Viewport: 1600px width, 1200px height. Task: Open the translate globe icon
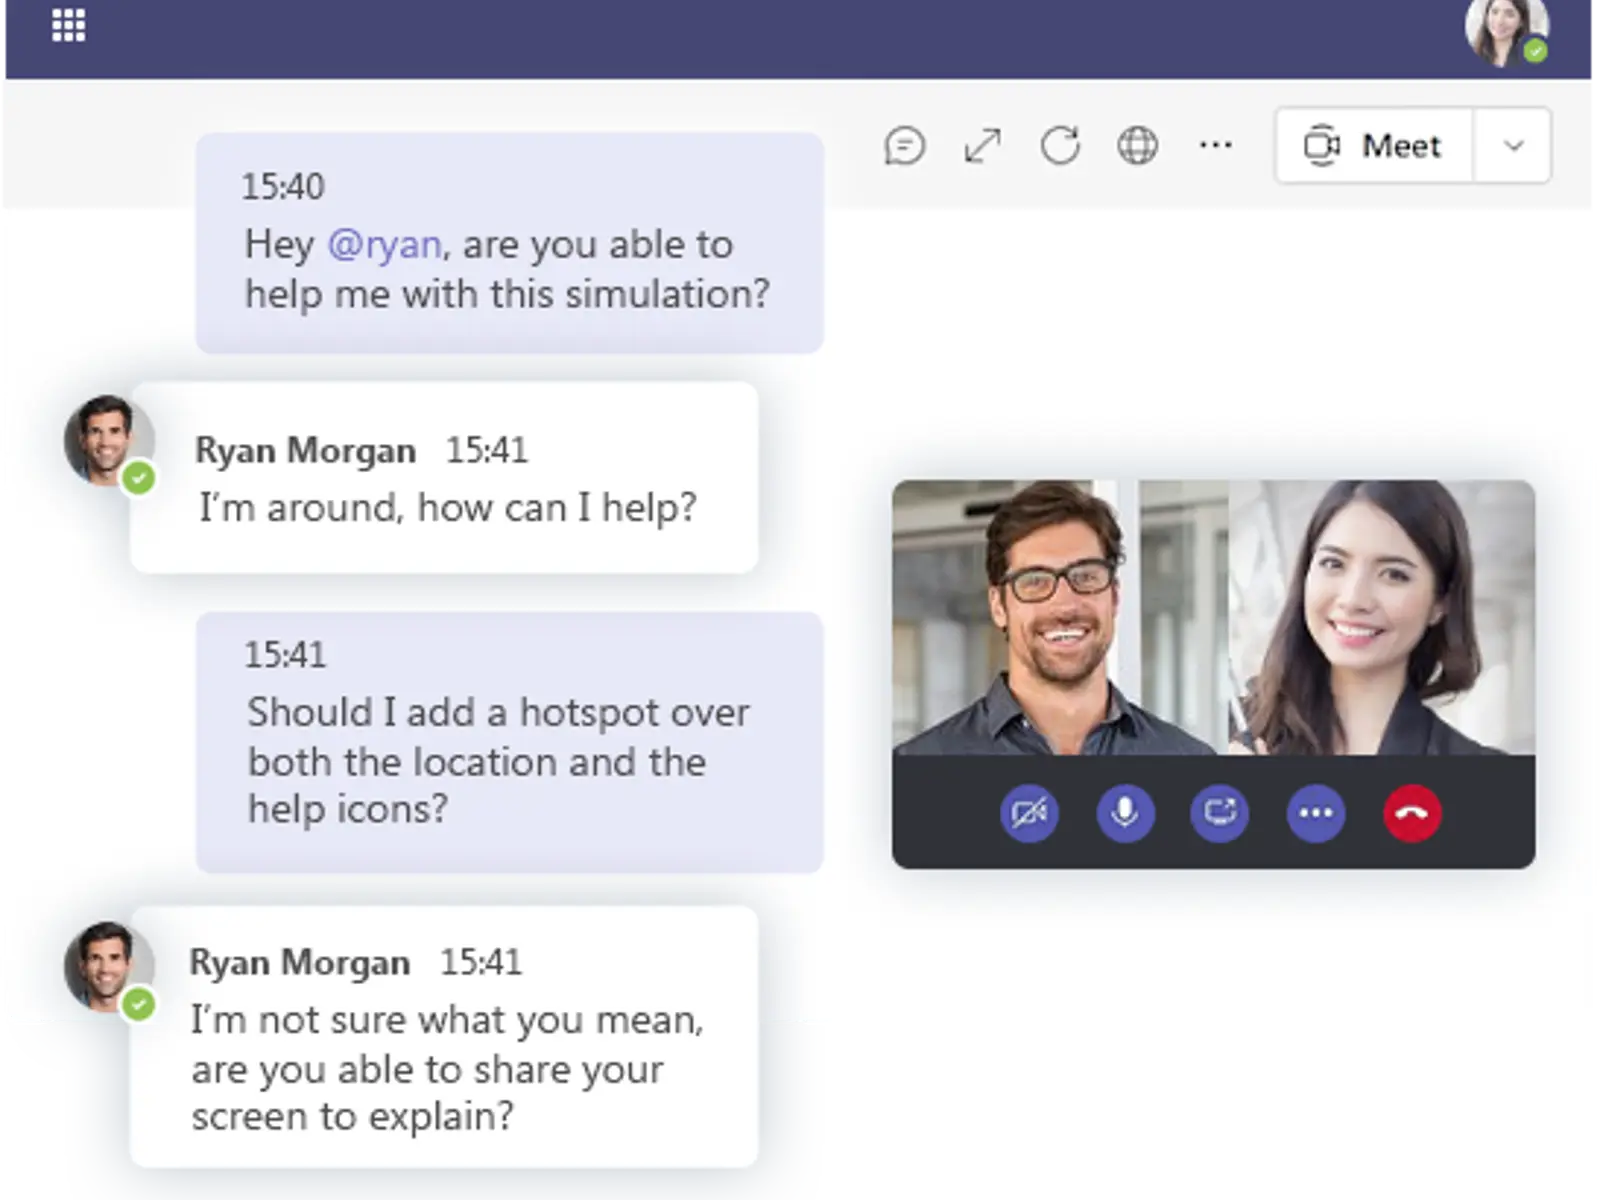(x=1139, y=146)
